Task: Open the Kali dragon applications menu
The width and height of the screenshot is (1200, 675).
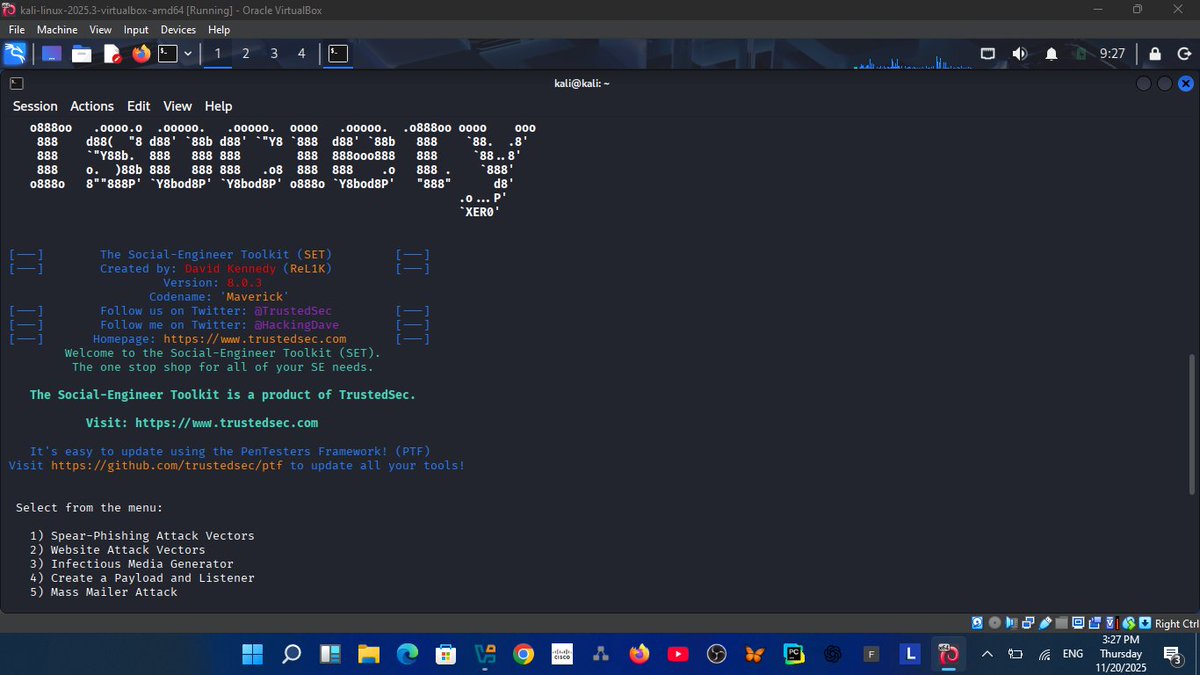Action: click(x=14, y=54)
